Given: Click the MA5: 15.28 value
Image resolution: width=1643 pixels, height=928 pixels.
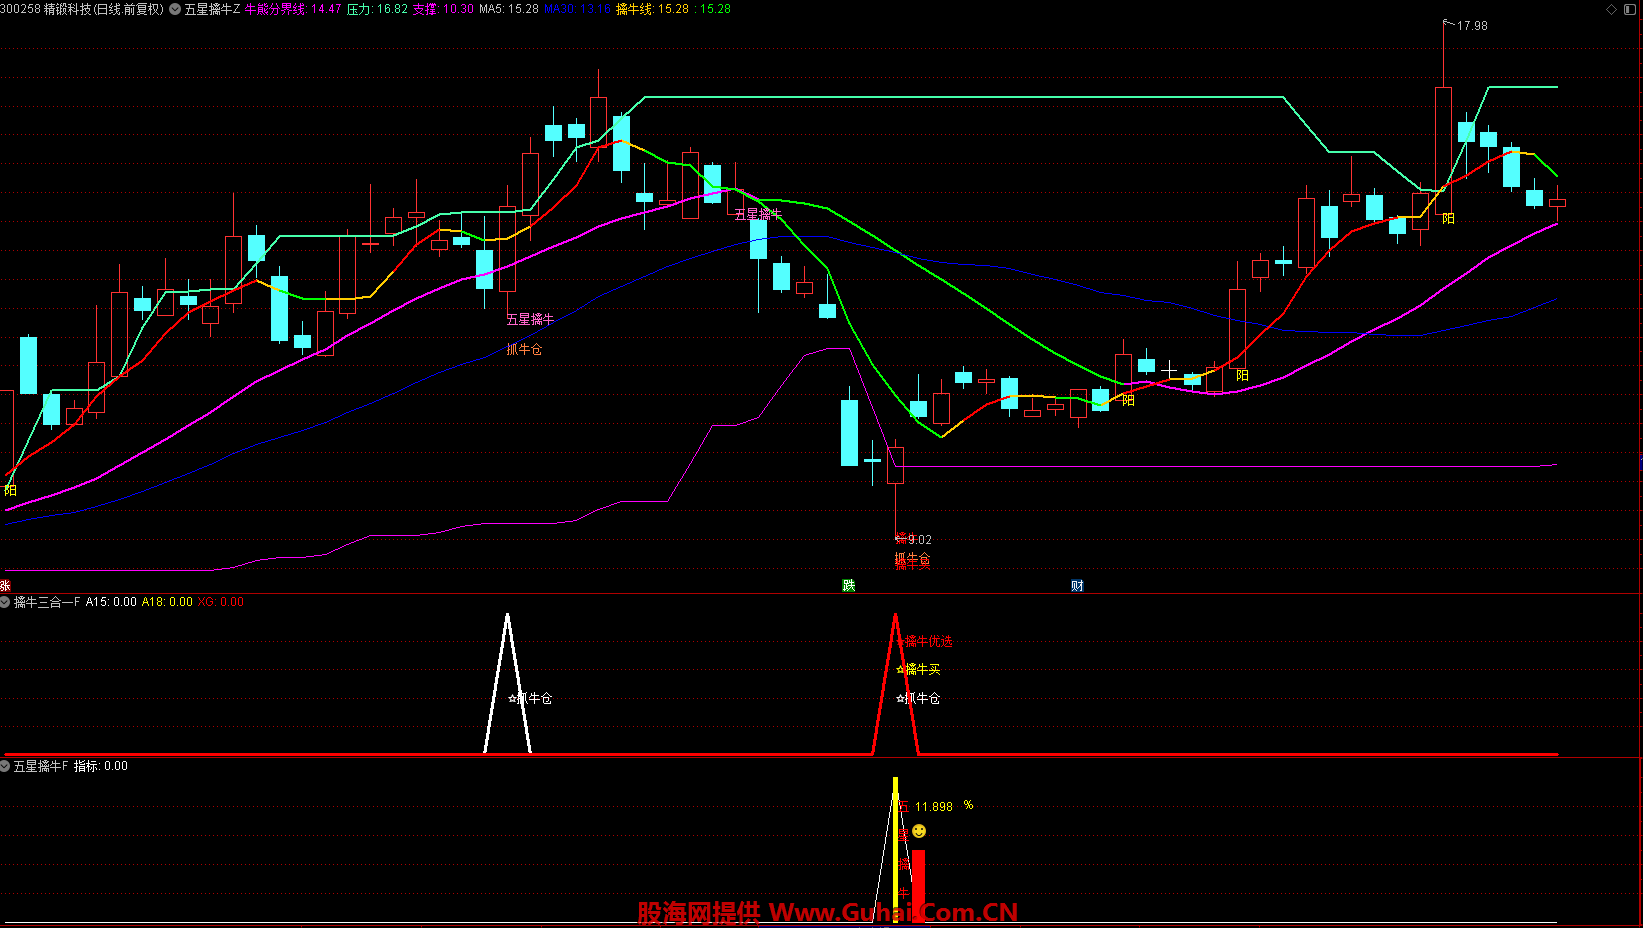Looking at the screenshot, I should [509, 9].
